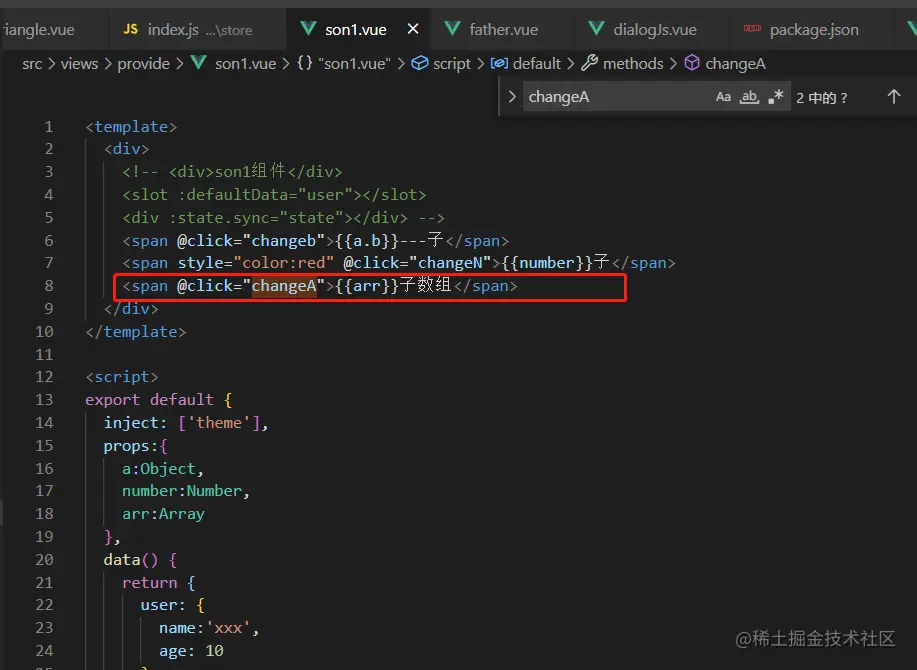Click 'changeb' handler on line 6

(284, 240)
